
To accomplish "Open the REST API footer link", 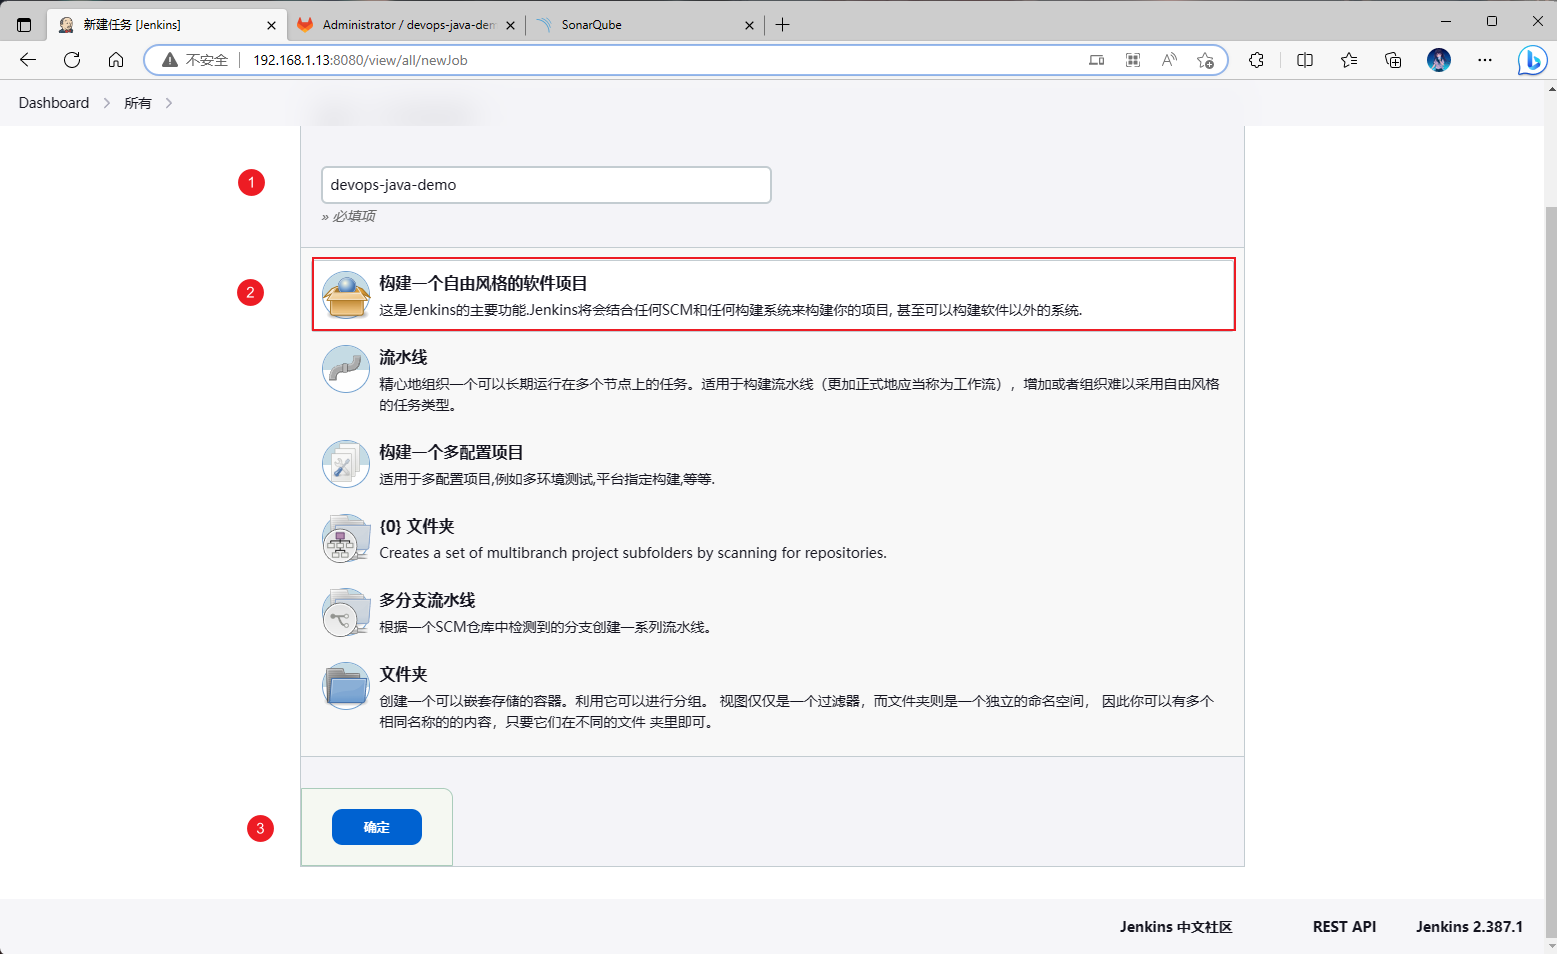I will pos(1344,927).
